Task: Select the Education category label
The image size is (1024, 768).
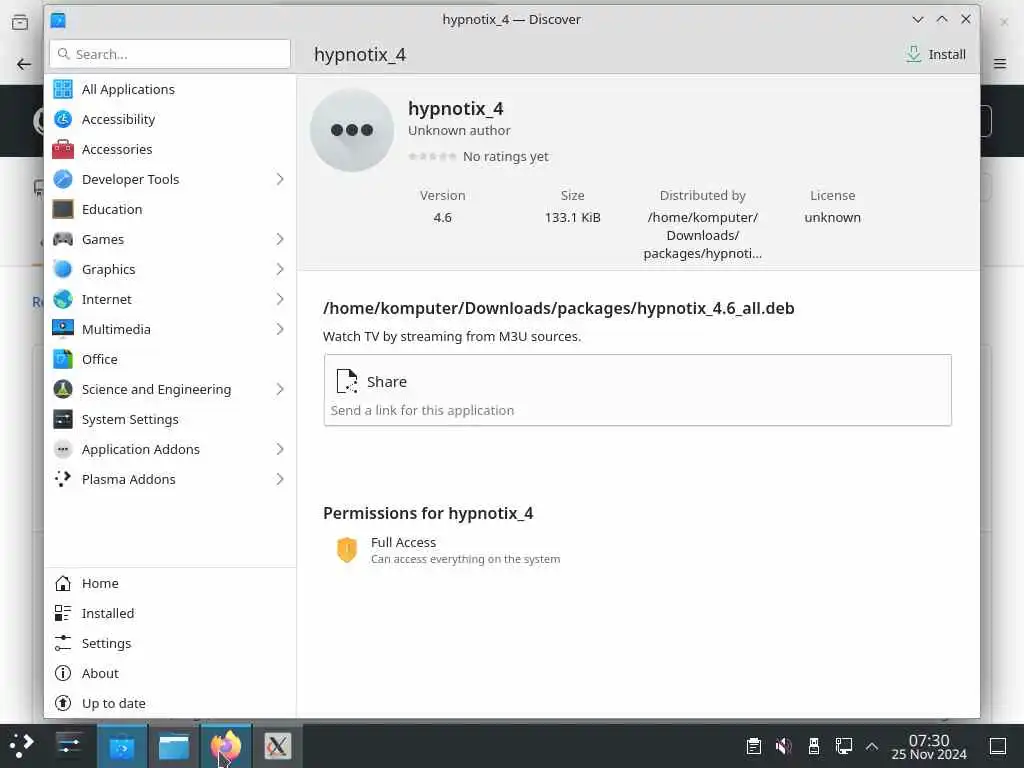Action: (112, 209)
